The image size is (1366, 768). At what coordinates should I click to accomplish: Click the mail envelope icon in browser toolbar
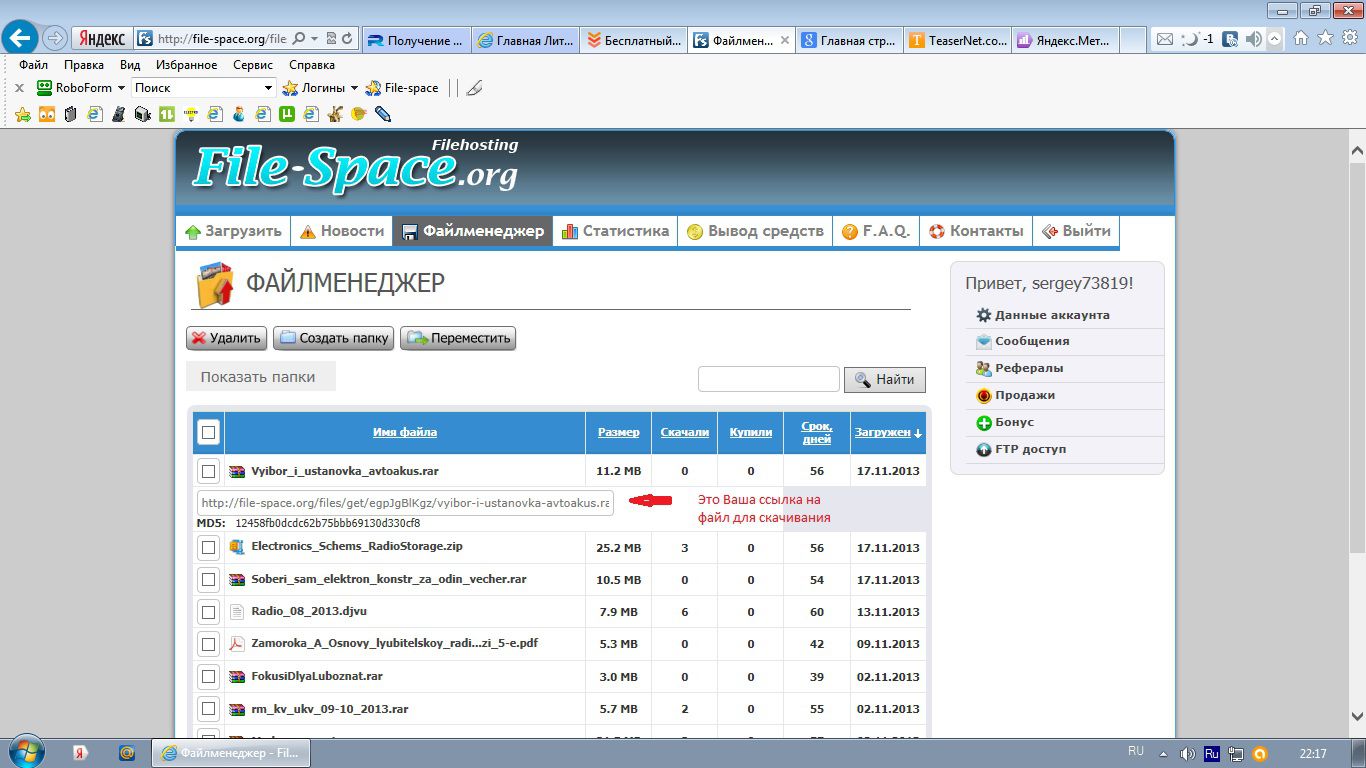point(1164,39)
